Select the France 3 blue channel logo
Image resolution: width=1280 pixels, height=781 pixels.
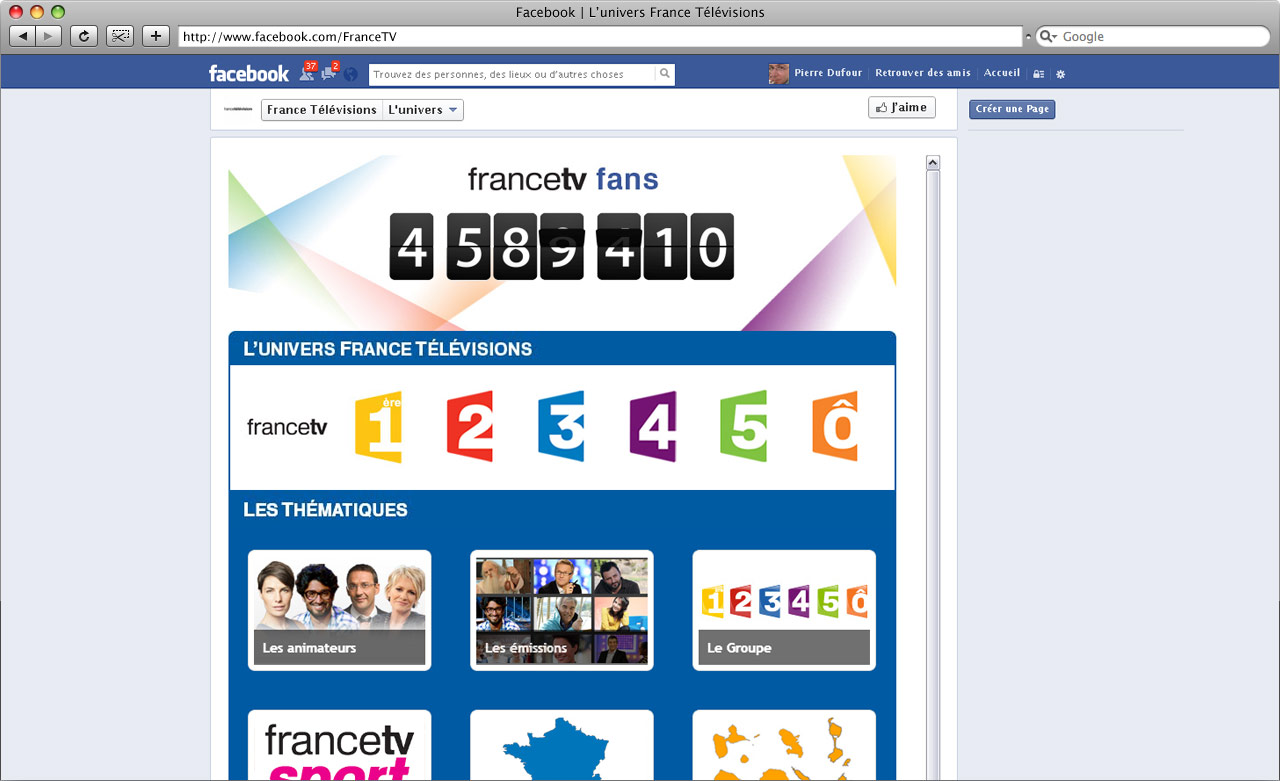(561, 427)
